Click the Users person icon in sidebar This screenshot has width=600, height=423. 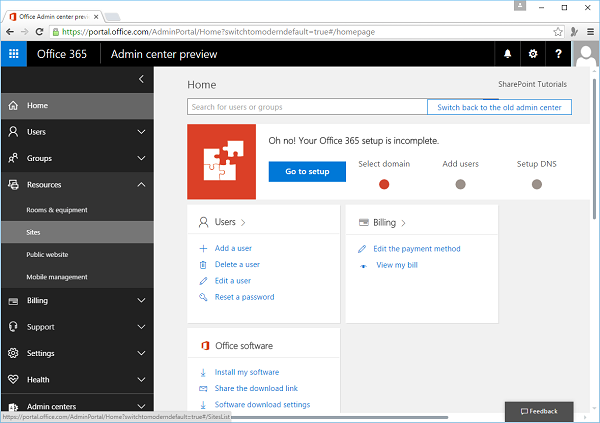tap(13, 132)
